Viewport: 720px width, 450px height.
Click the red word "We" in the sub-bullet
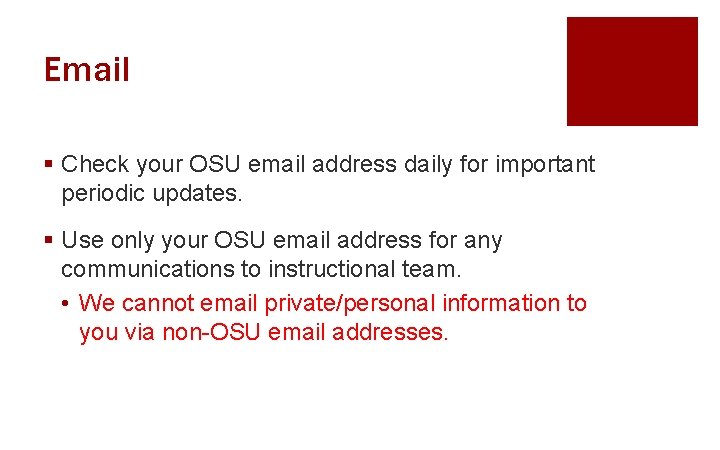(96, 303)
